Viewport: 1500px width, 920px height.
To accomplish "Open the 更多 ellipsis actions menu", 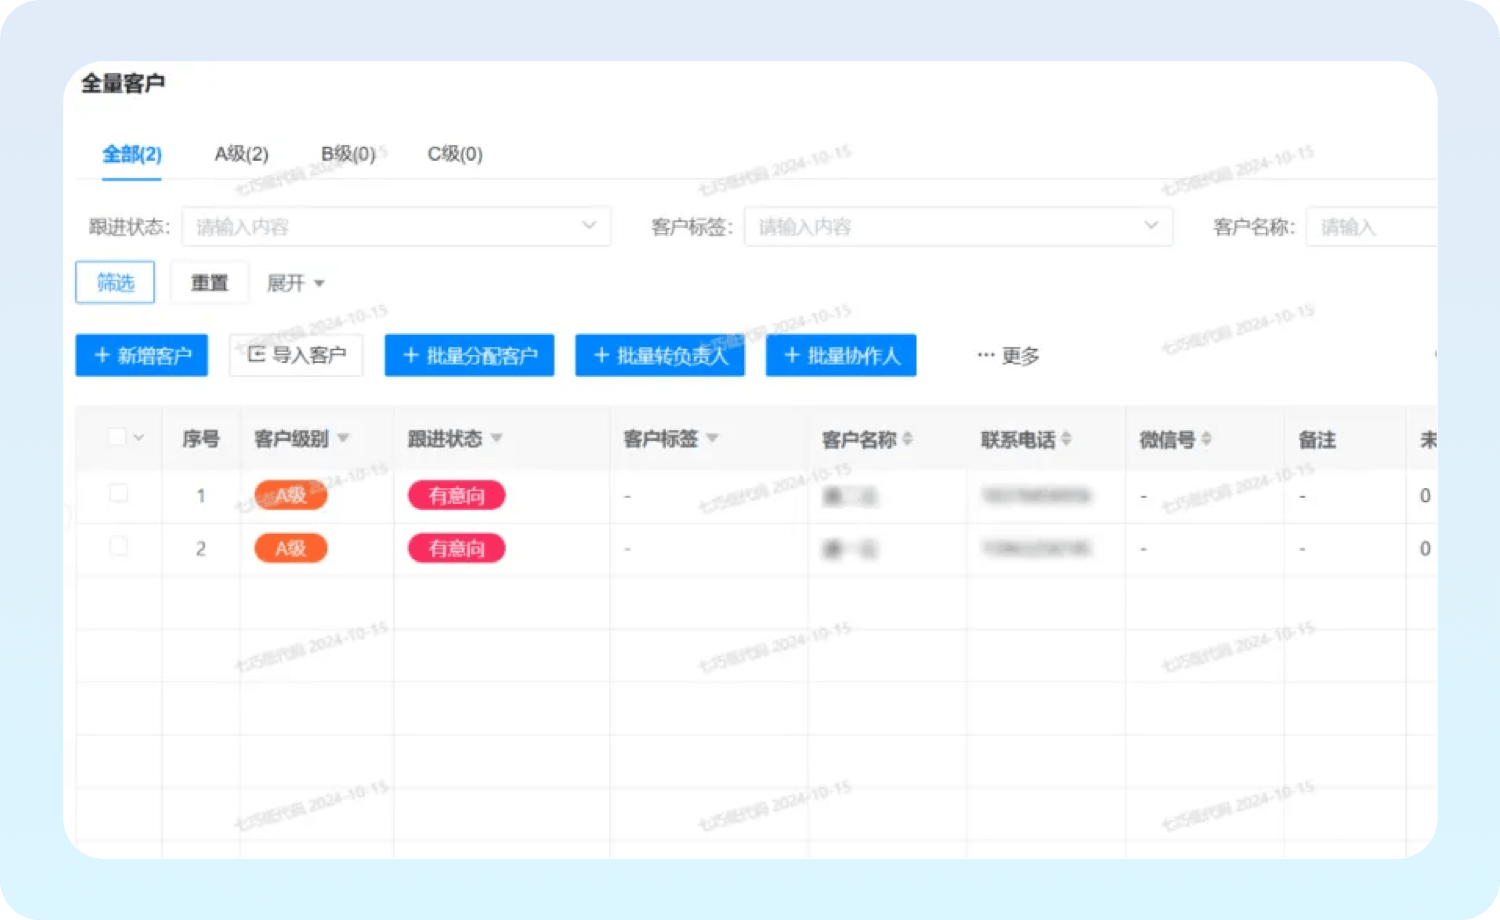I will (x=1008, y=356).
